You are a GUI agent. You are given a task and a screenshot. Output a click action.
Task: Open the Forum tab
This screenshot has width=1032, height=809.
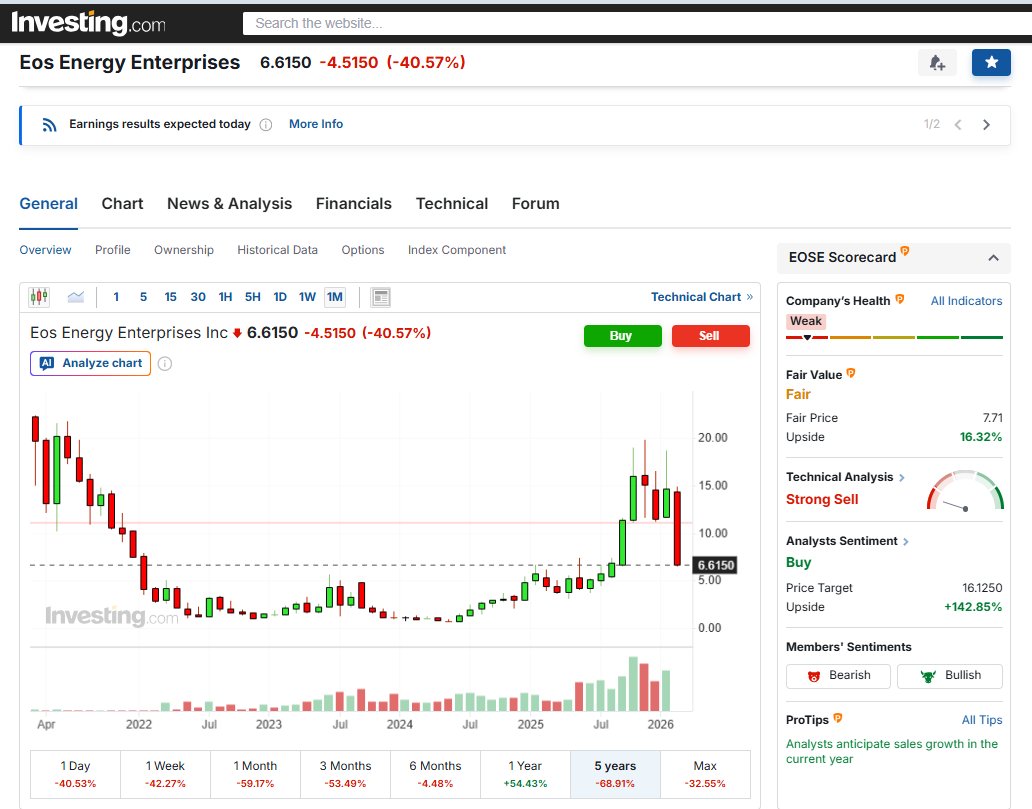click(x=536, y=203)
